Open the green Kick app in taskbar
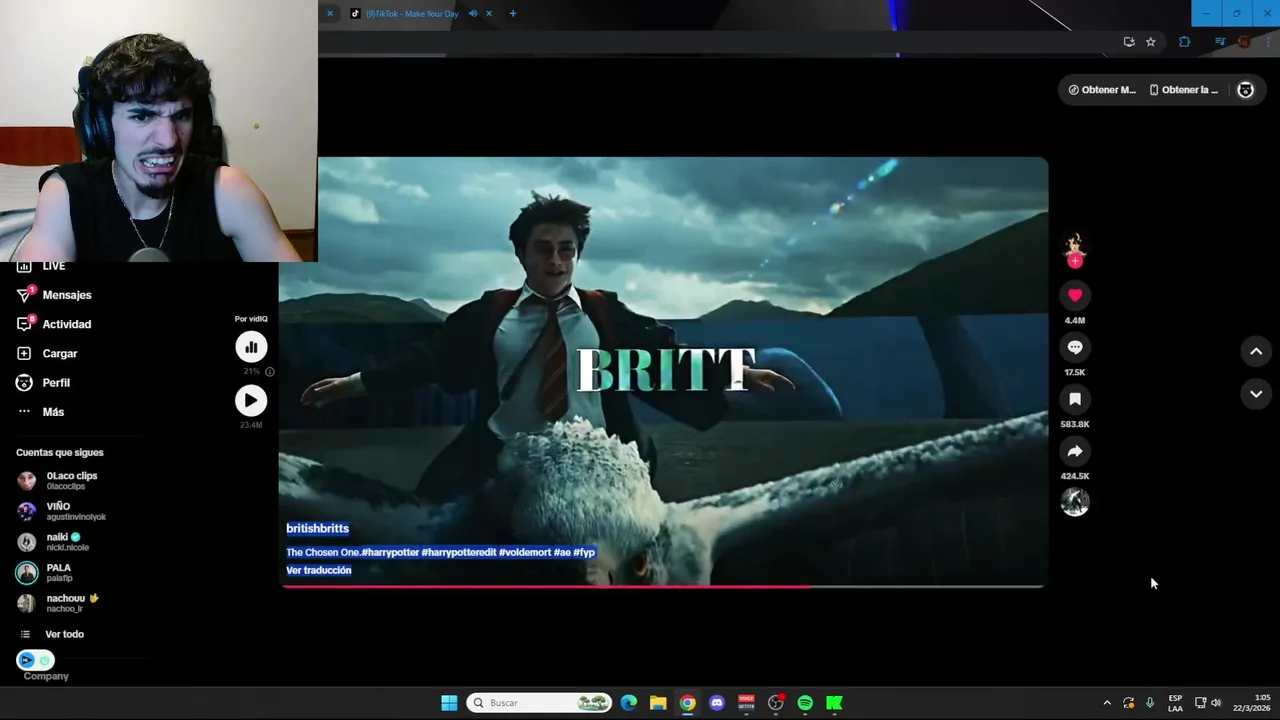 click(x=834, y=703)
